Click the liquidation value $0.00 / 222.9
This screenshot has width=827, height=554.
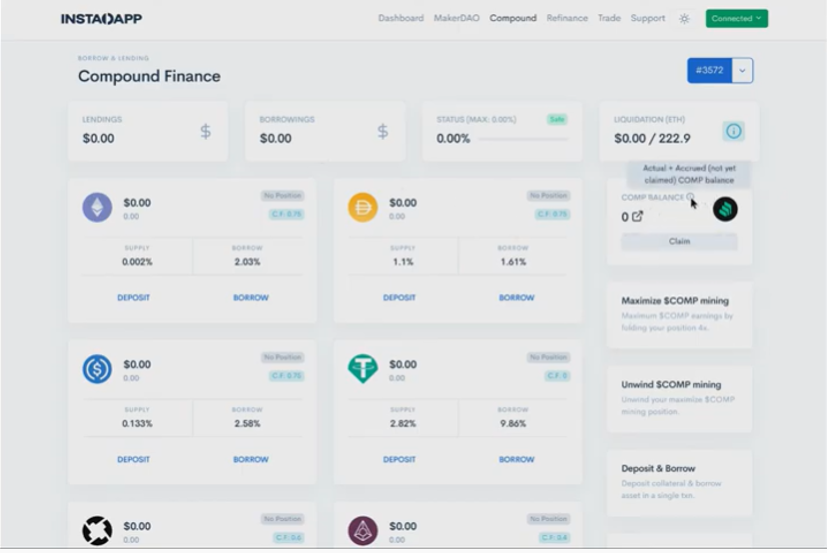pos(652,139)
